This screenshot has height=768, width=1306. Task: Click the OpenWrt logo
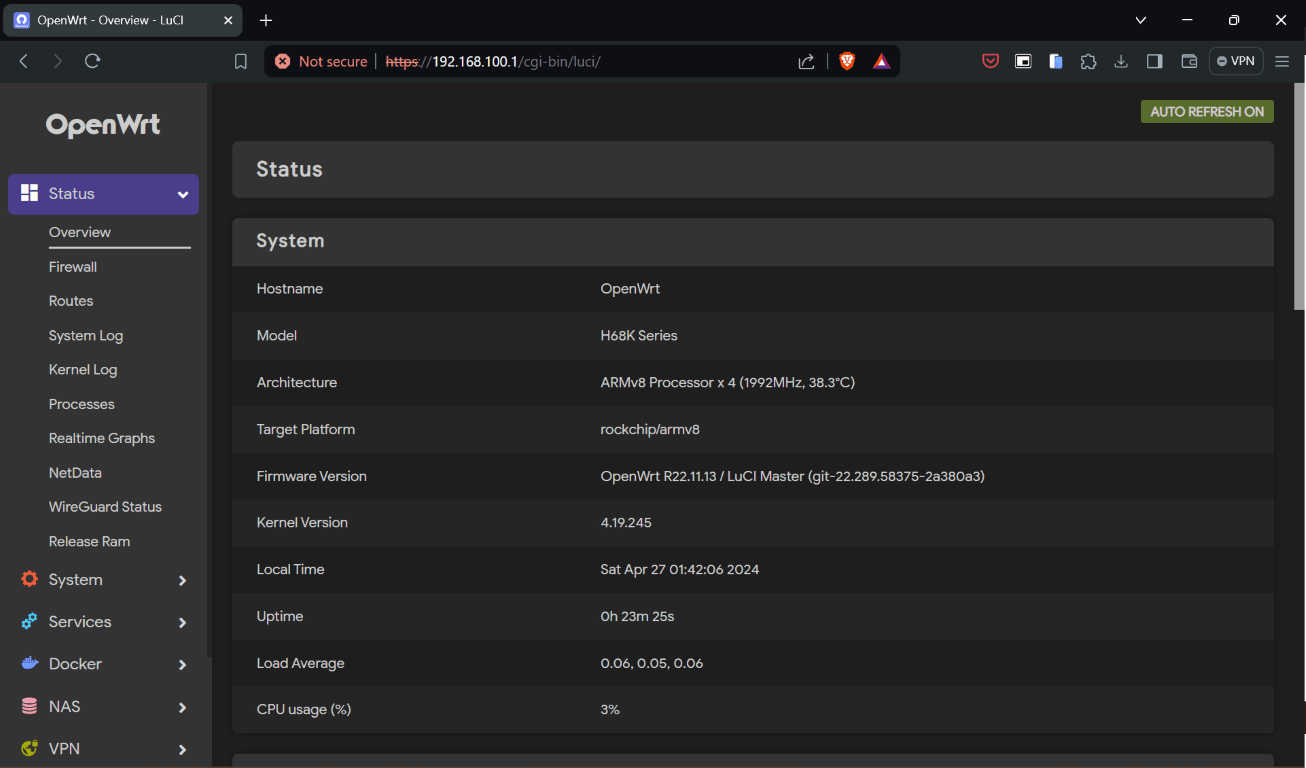click(103, 125)
